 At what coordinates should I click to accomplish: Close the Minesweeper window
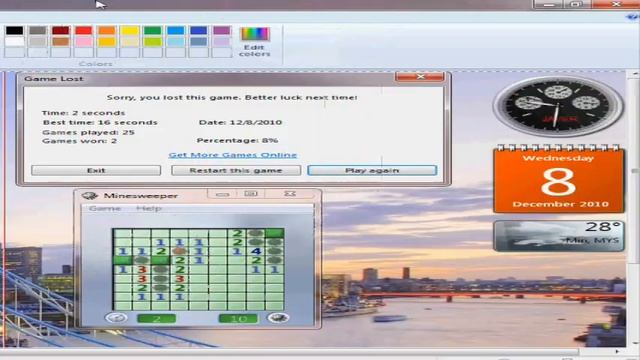(x=290, y=194)
